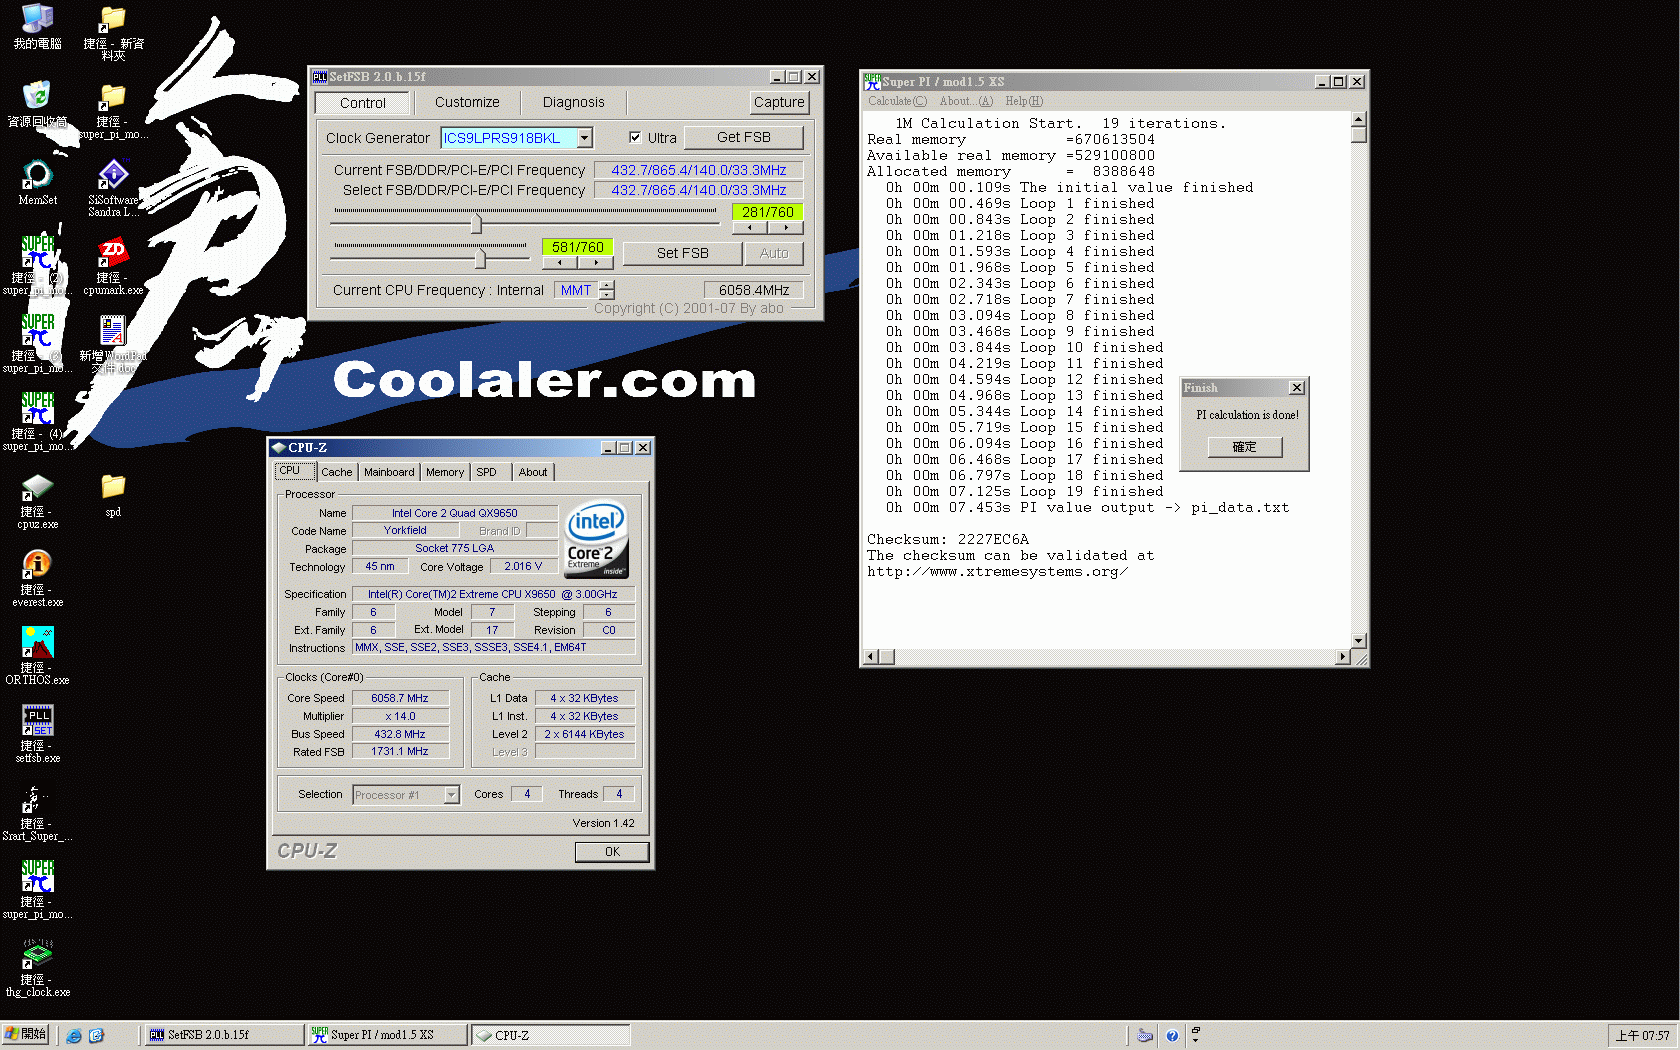
Task: Click Super PI vertical scrollbar up arrow
Action: pos(1358,120)
